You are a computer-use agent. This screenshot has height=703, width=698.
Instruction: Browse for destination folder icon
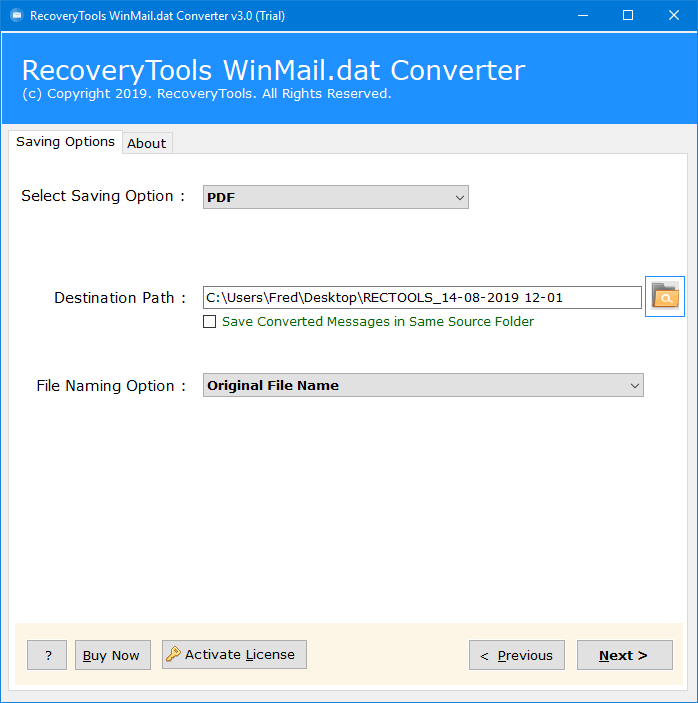pos(664,296)
